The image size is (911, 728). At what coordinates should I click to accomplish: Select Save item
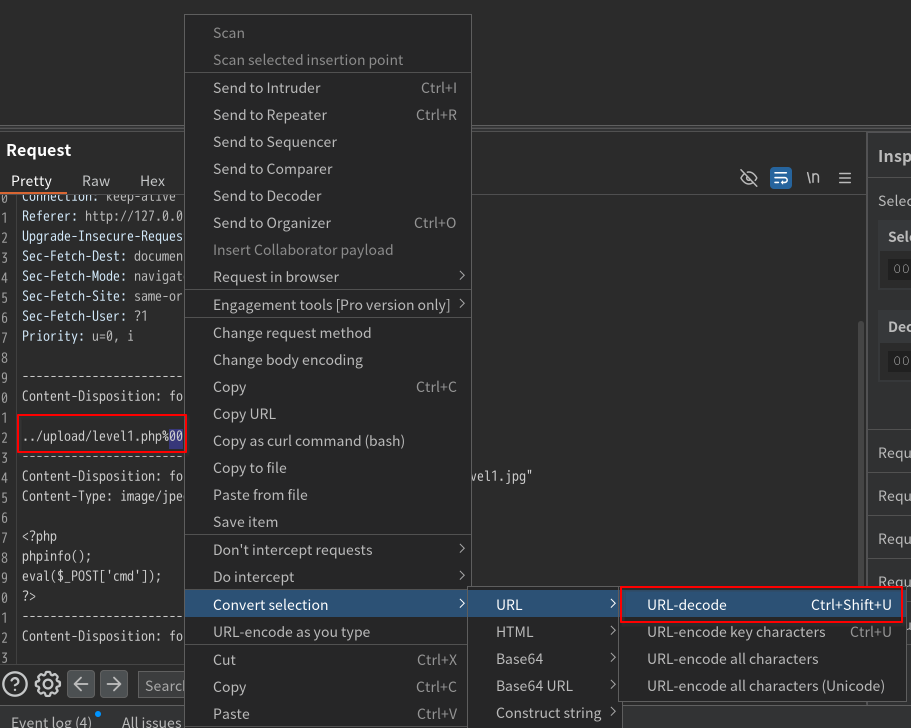[x=328, y=522]
